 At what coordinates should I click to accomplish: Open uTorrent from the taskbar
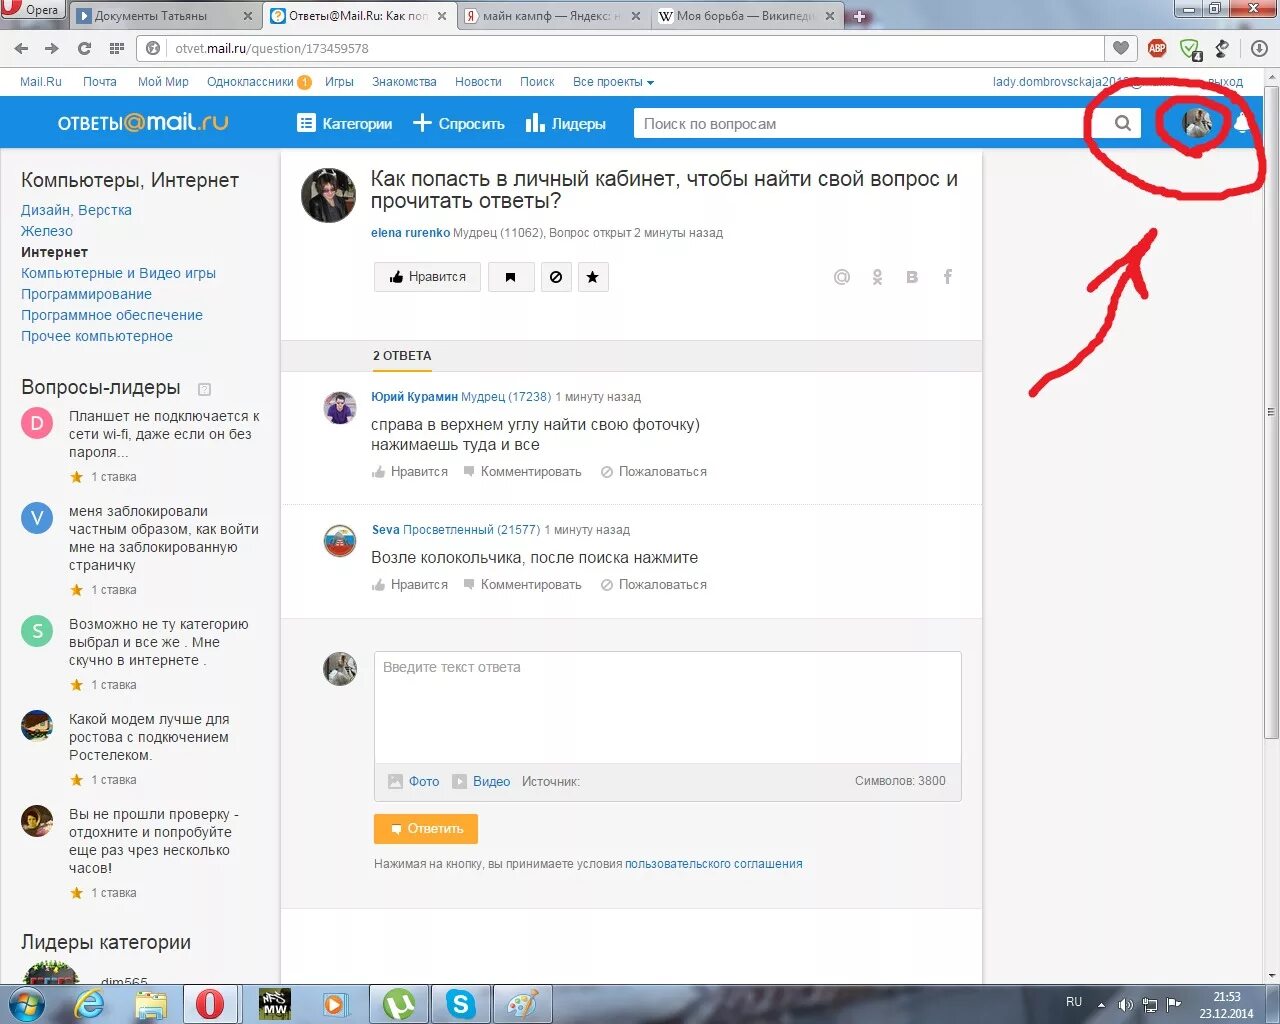pyautogui.click(x=399, y=1003)
